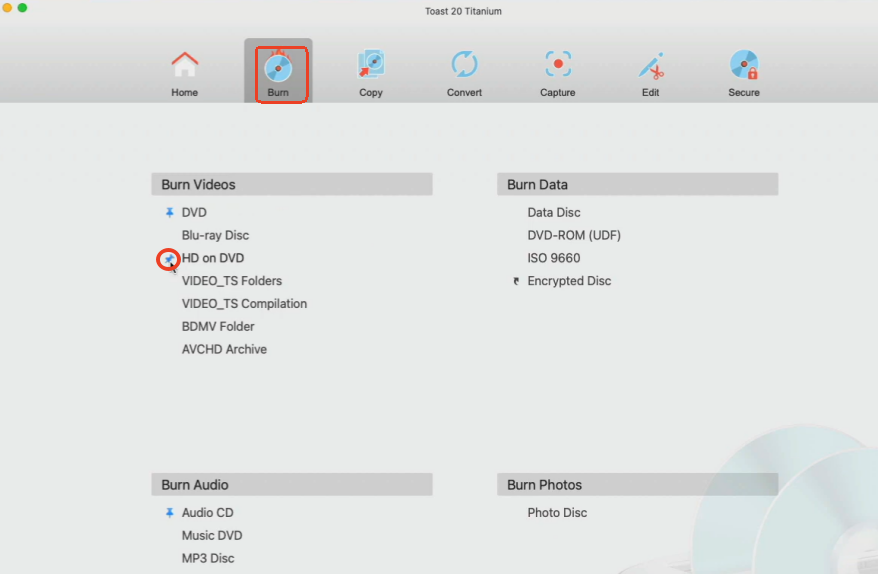Unpin the Audio CD project
The height and width of the screenshot is (574, 878).
tap(169, 513)
